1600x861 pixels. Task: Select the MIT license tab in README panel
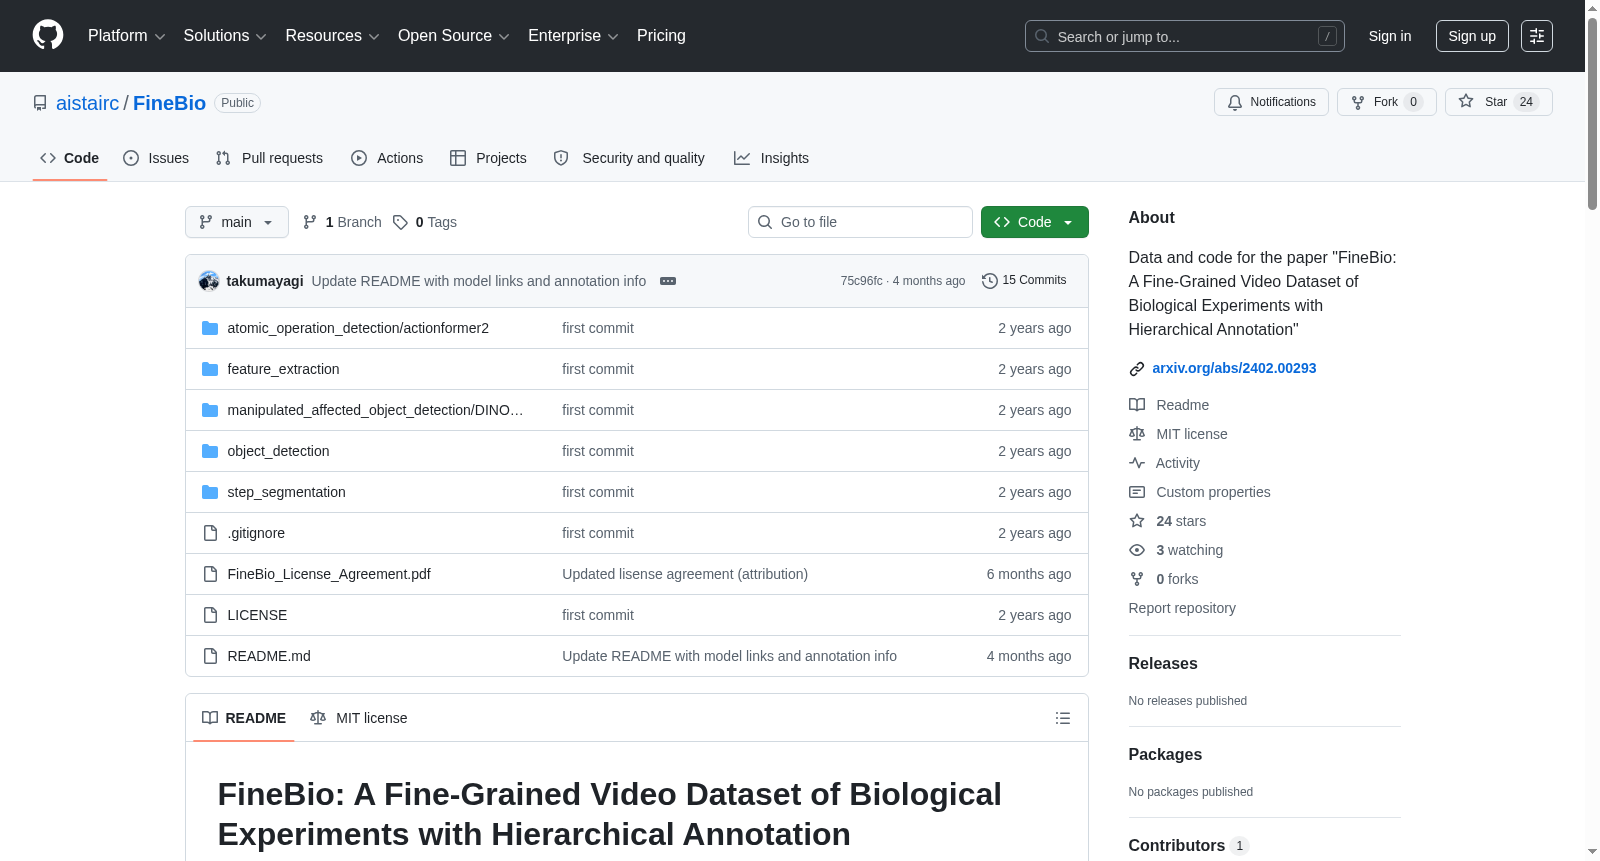click(x=359, y=718)
